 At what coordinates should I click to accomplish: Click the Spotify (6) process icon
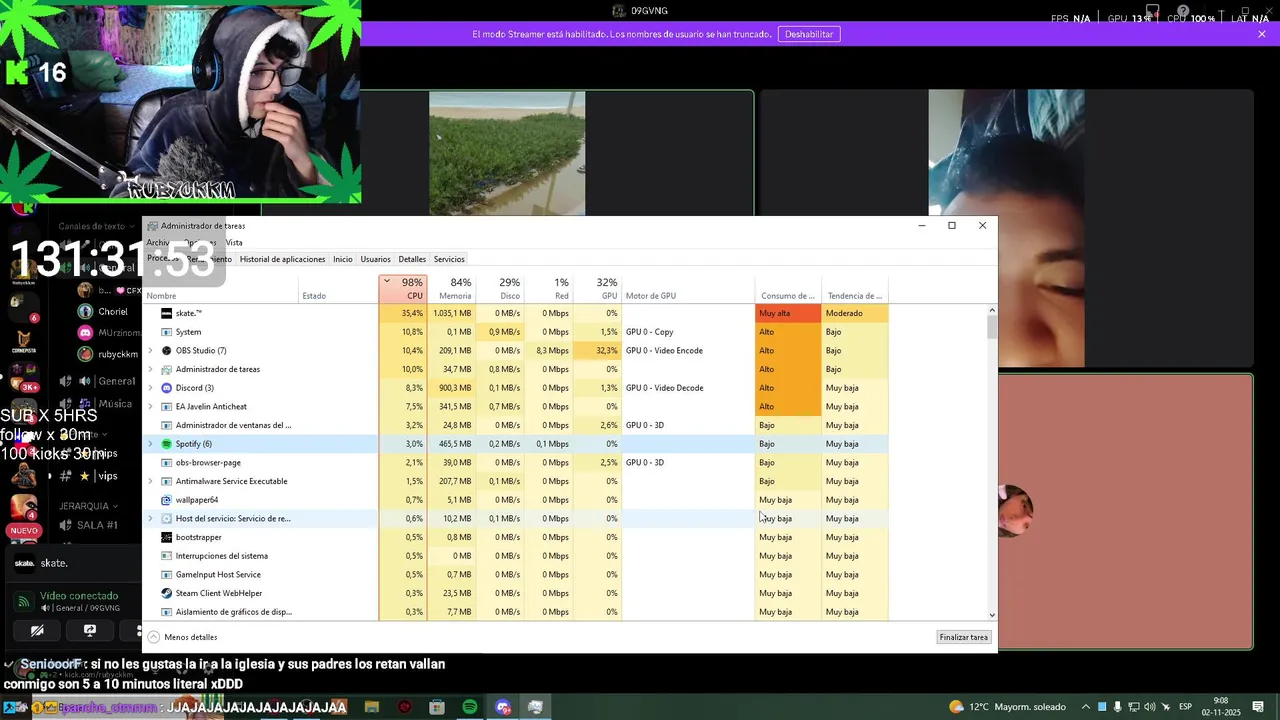[167, 444]
